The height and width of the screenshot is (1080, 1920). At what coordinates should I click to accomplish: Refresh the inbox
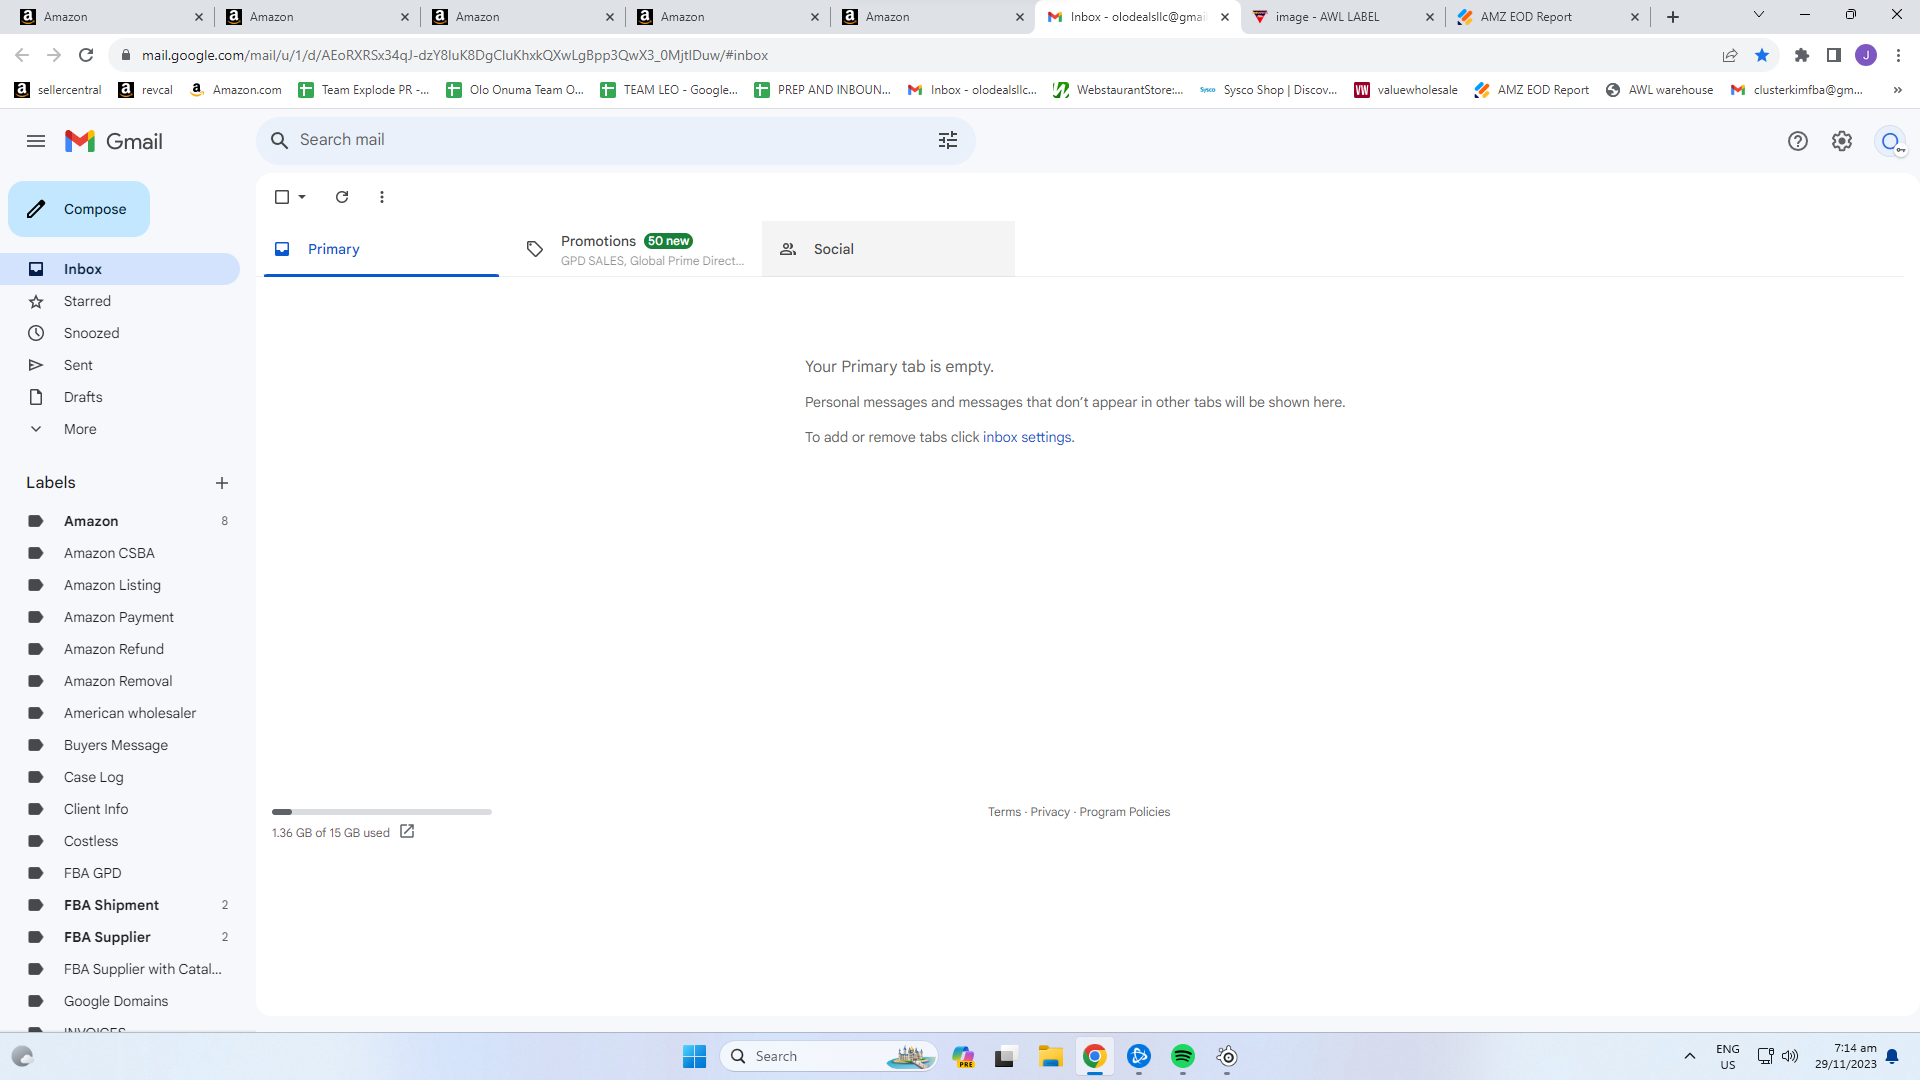342,197
